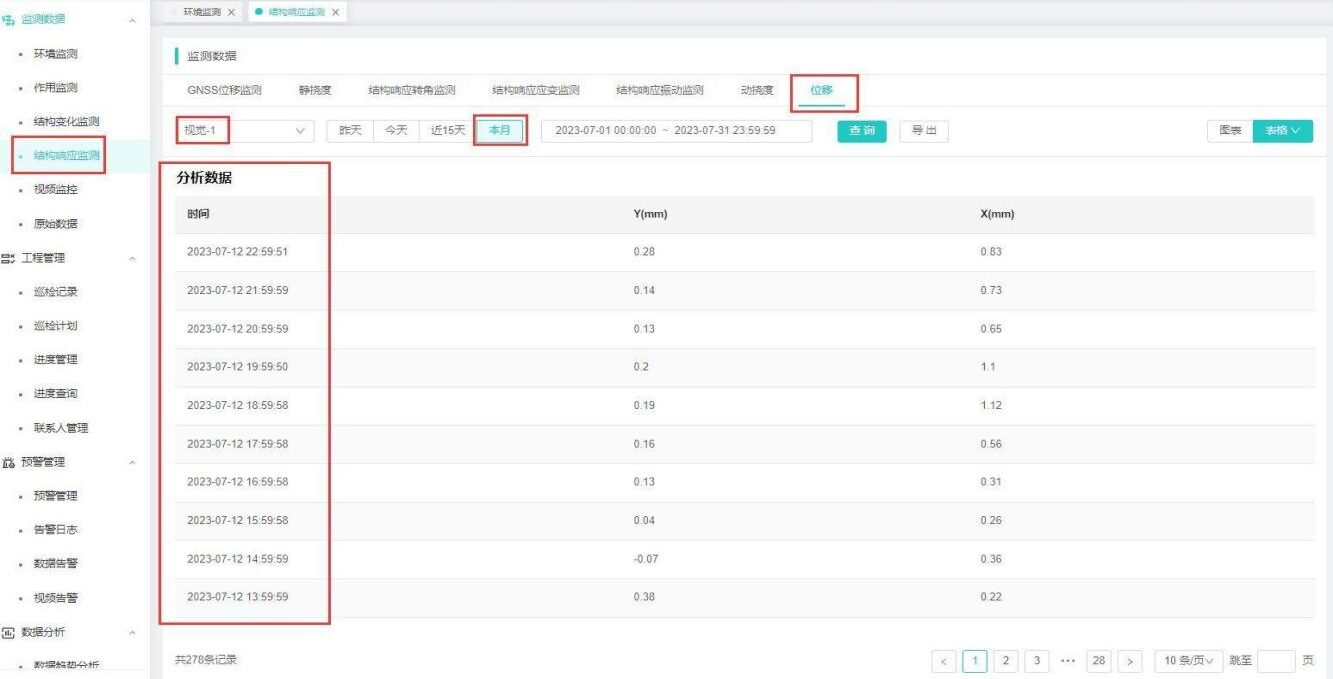The image size is (1333, 679).
Task: Switch to the 动挠度 tab
Action: pos(756,90)
